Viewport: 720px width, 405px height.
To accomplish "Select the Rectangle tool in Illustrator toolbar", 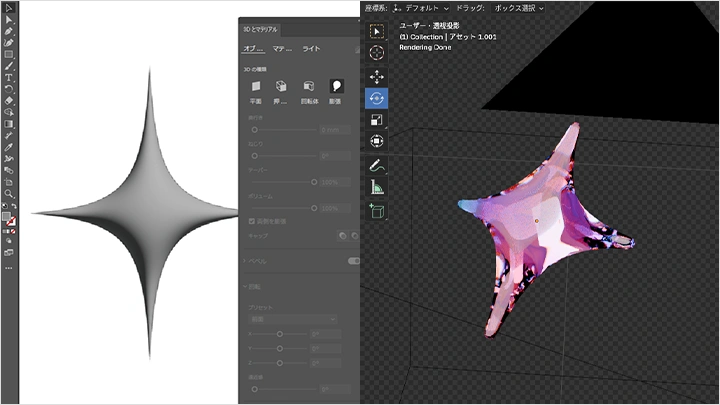I will click(x=9, y=54).
